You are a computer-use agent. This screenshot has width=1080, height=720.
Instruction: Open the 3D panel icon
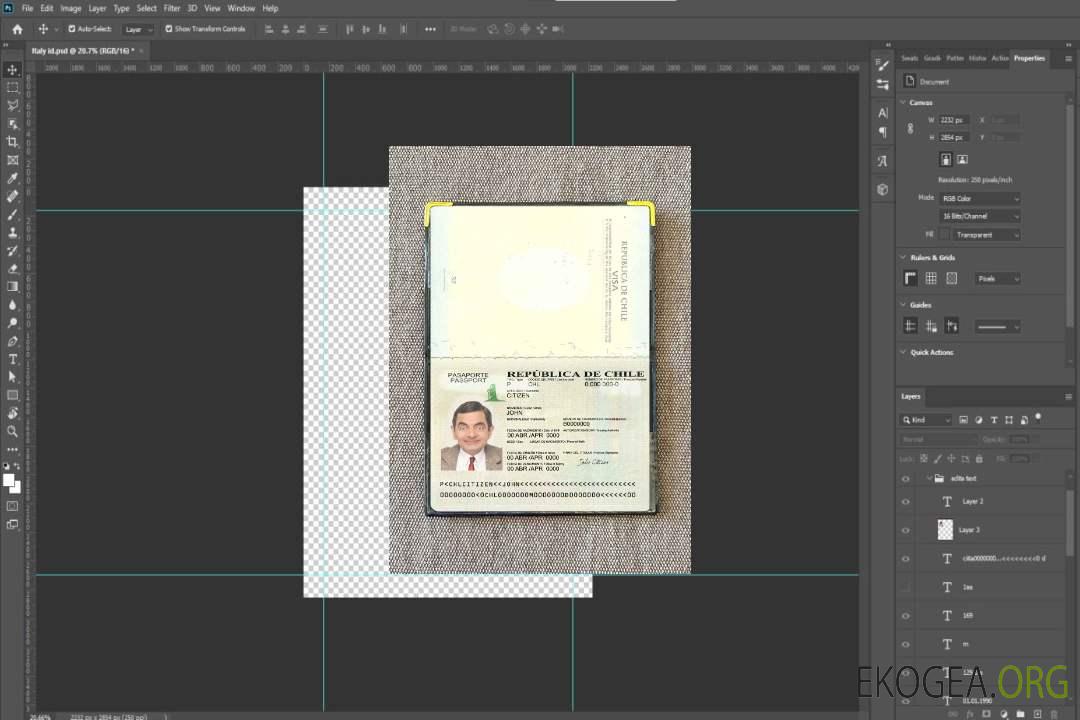click(x=883, y=189)
